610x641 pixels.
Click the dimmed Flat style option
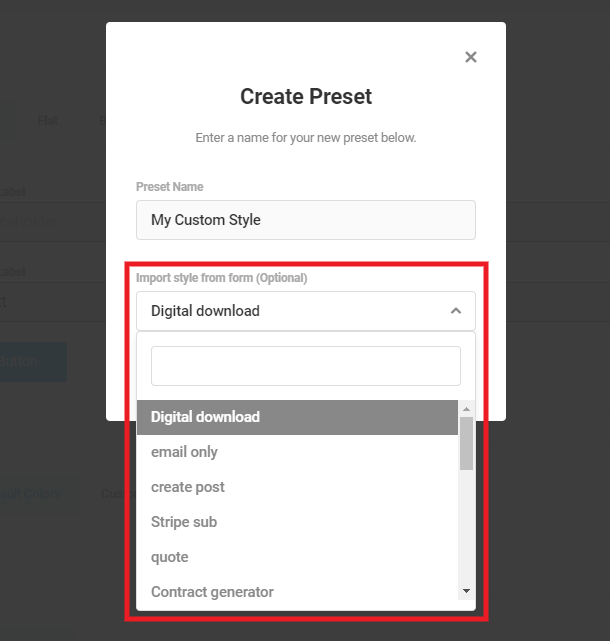pos(48,121)
